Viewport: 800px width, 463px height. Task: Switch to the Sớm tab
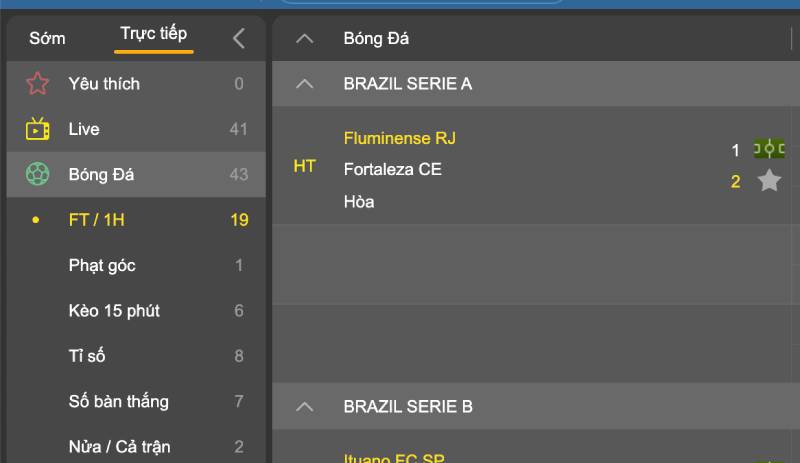pyautogui.click(x=47, y=38)
